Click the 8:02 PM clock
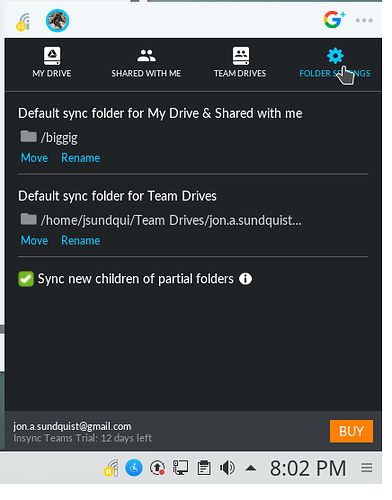Image resolution: width=392 pixels, height=500 pixels. 308,468
